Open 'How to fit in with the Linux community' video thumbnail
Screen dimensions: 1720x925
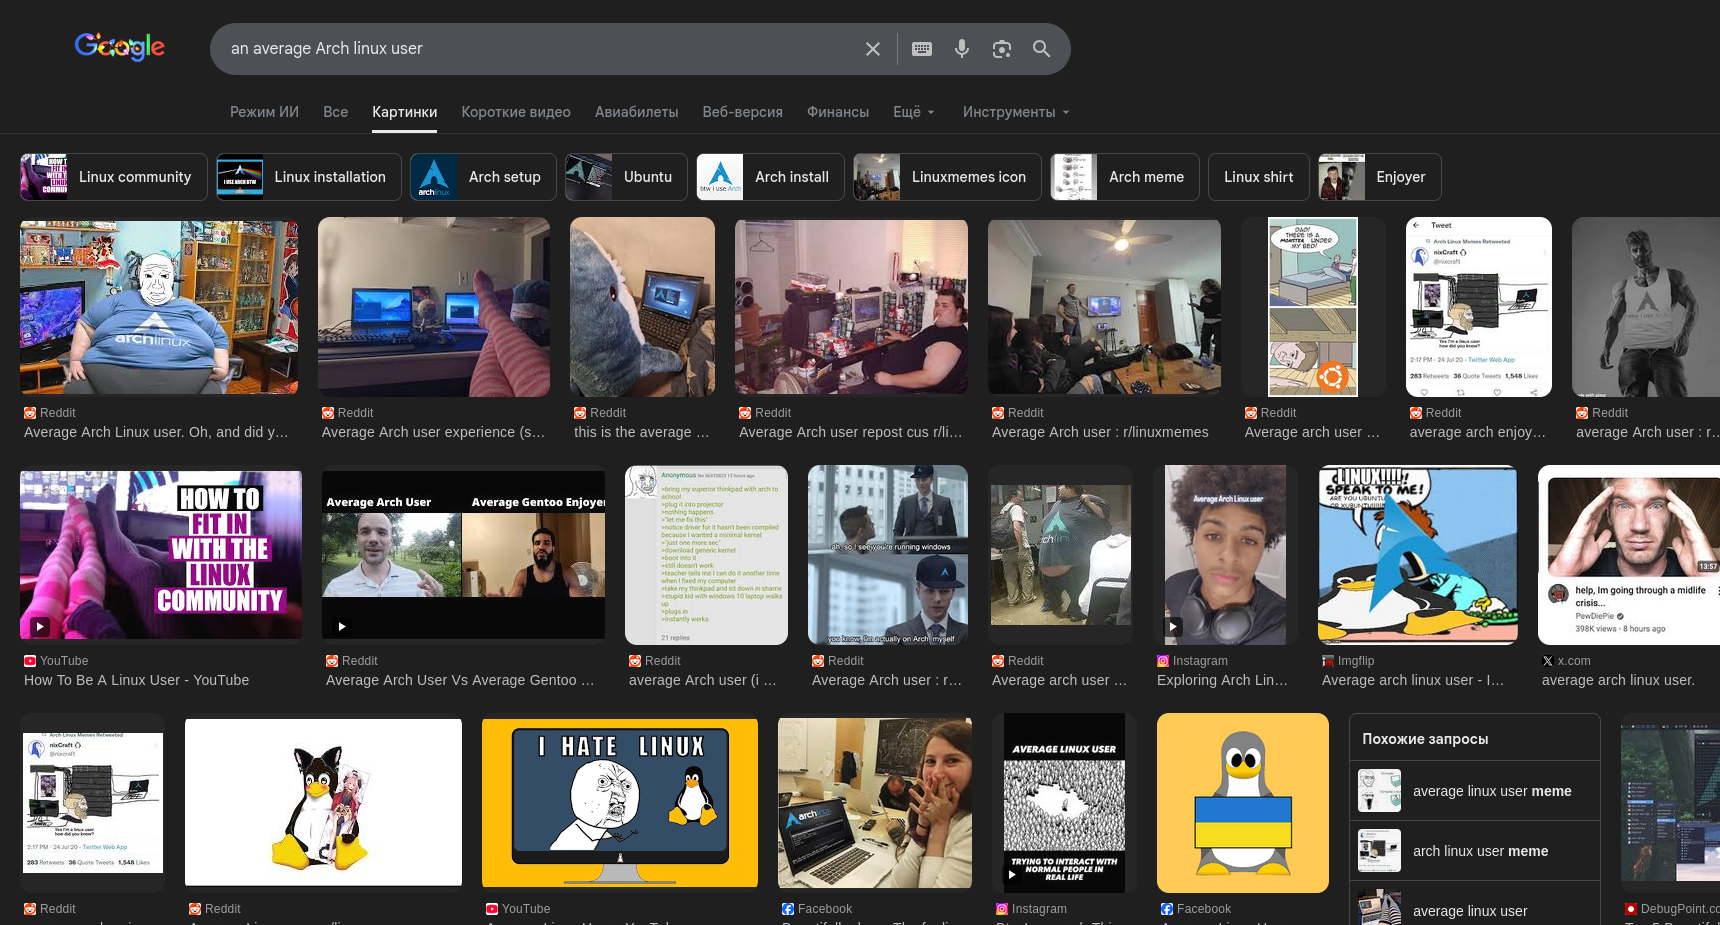[161, 555]
